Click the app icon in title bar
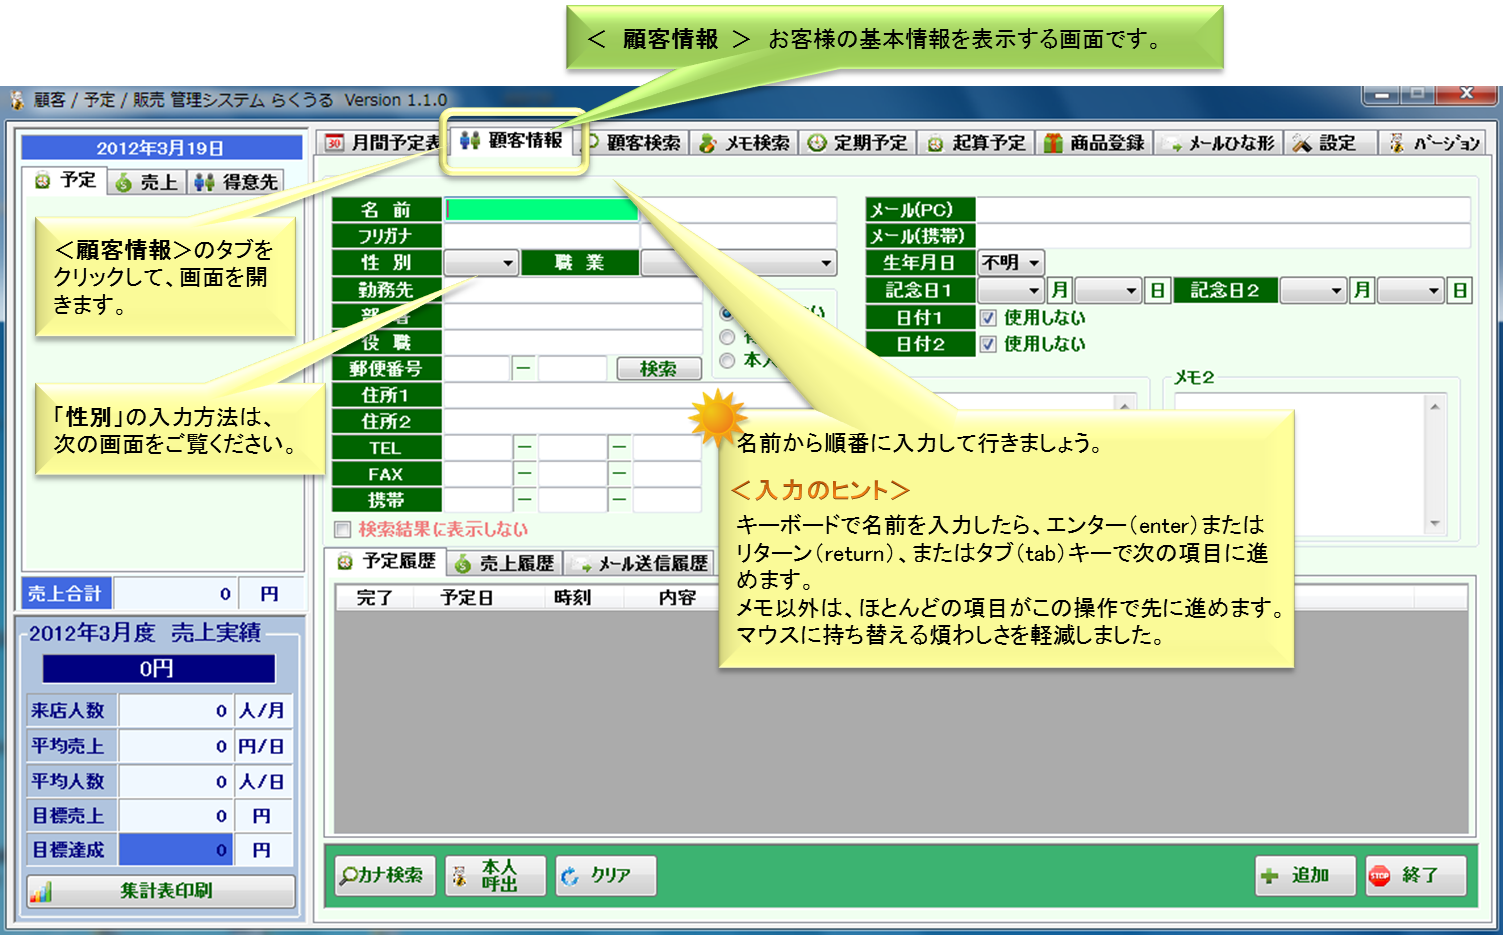Viewport: 1503px width, 935px height. pos(17,100)
